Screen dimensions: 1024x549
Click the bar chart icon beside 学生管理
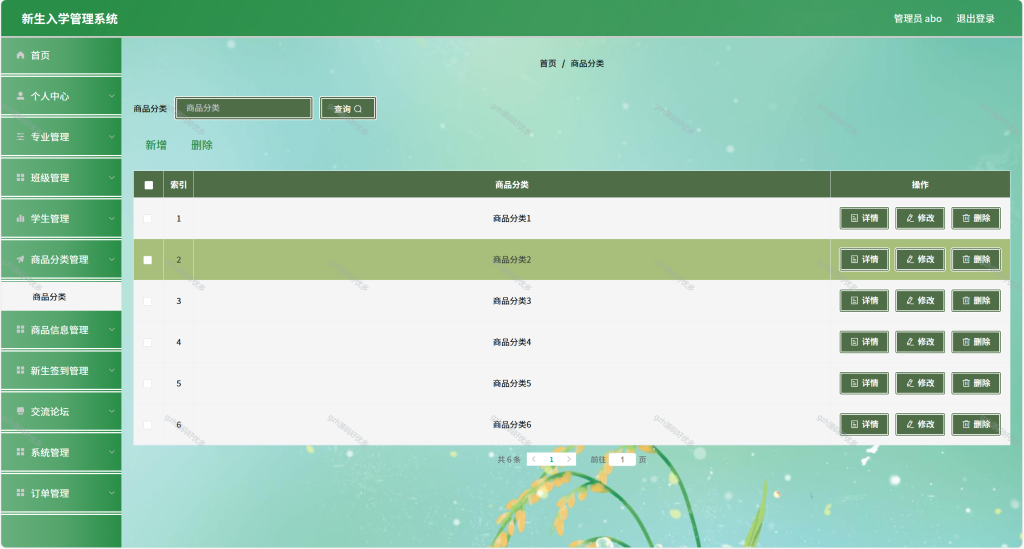(x=20, y=219)
